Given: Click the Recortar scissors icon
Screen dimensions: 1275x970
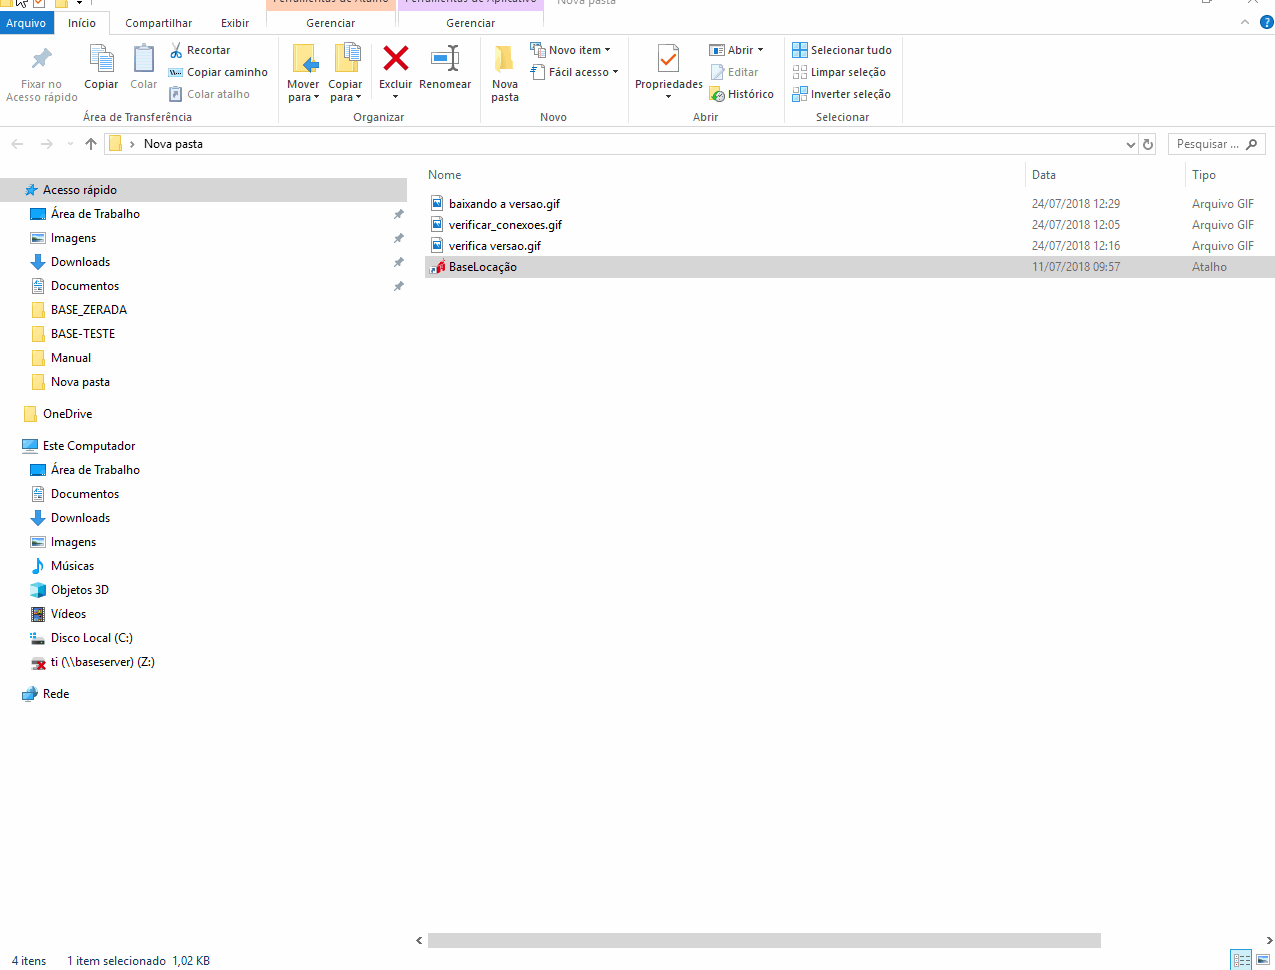Looking at the screenshot, I should (x=177, y=50).
